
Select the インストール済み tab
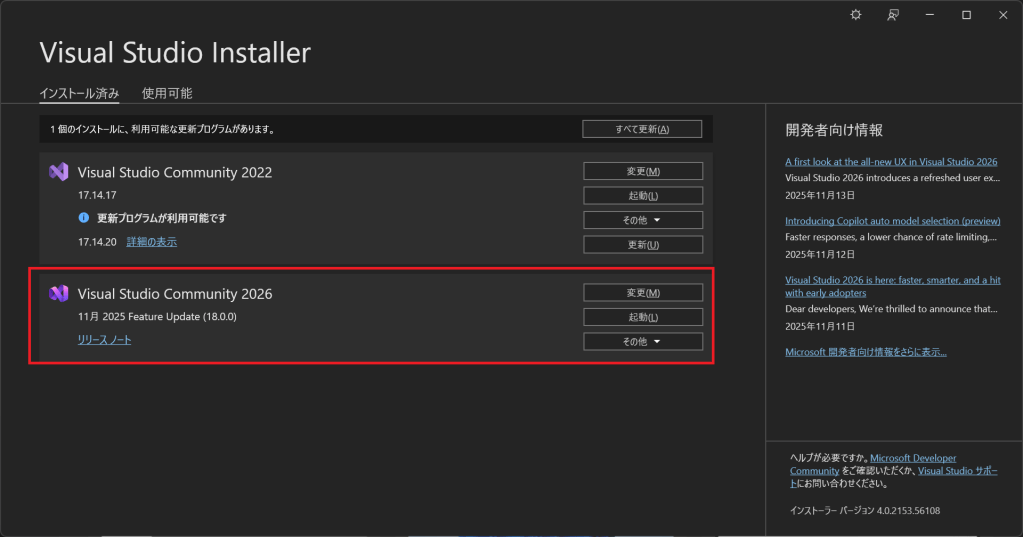(x=79, y=93)
